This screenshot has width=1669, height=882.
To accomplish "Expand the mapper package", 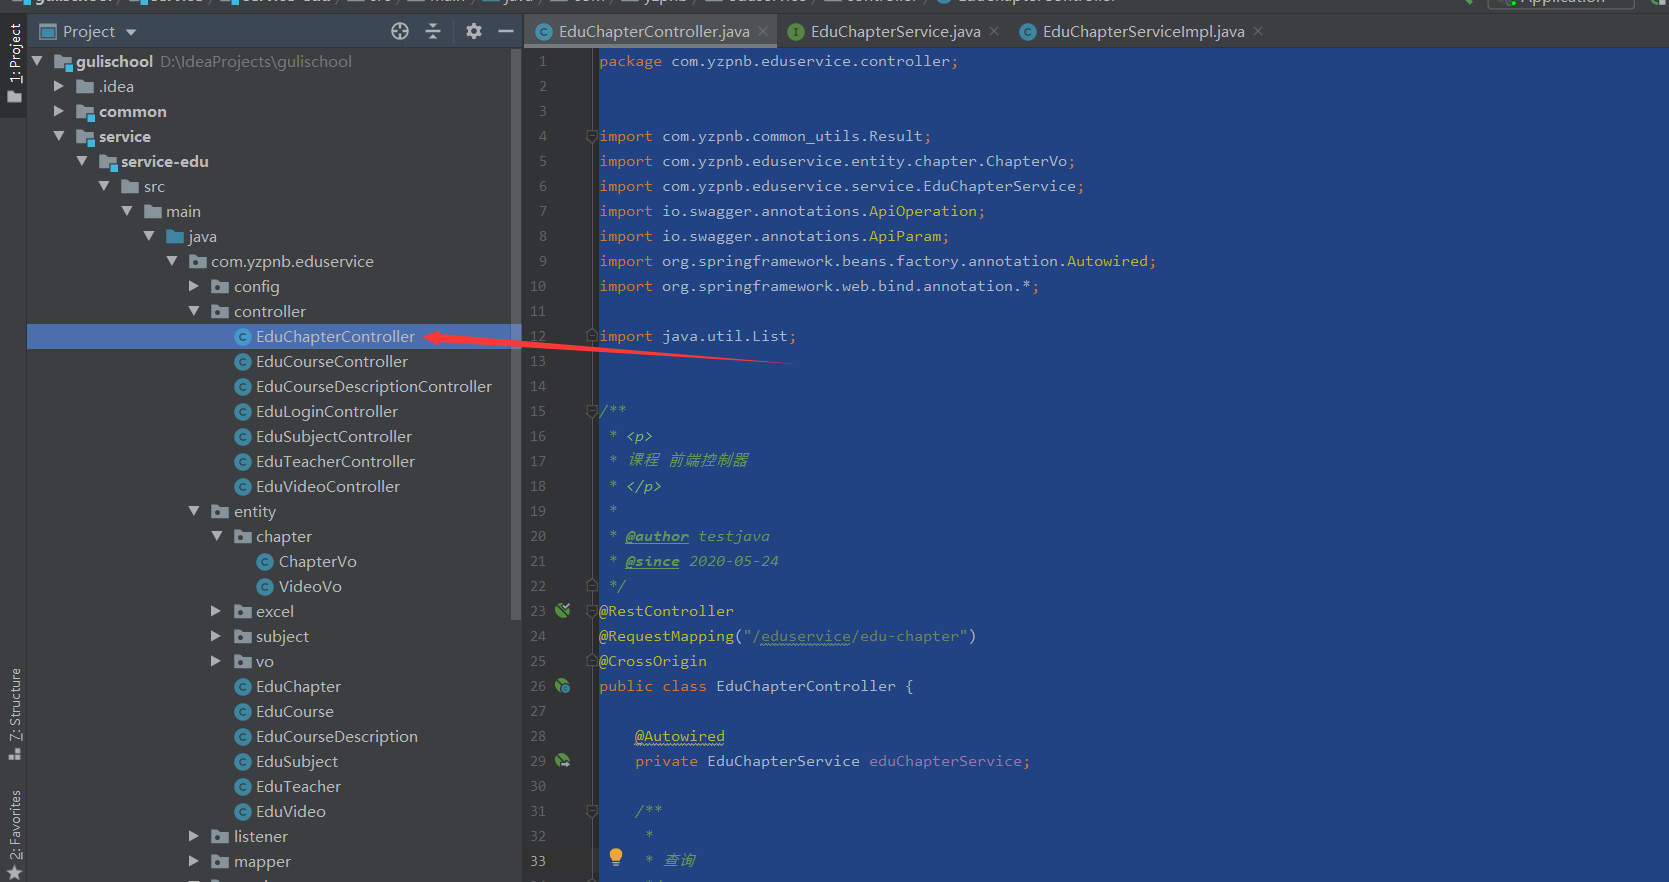I will pyautogui.click(x=194, y=861).
